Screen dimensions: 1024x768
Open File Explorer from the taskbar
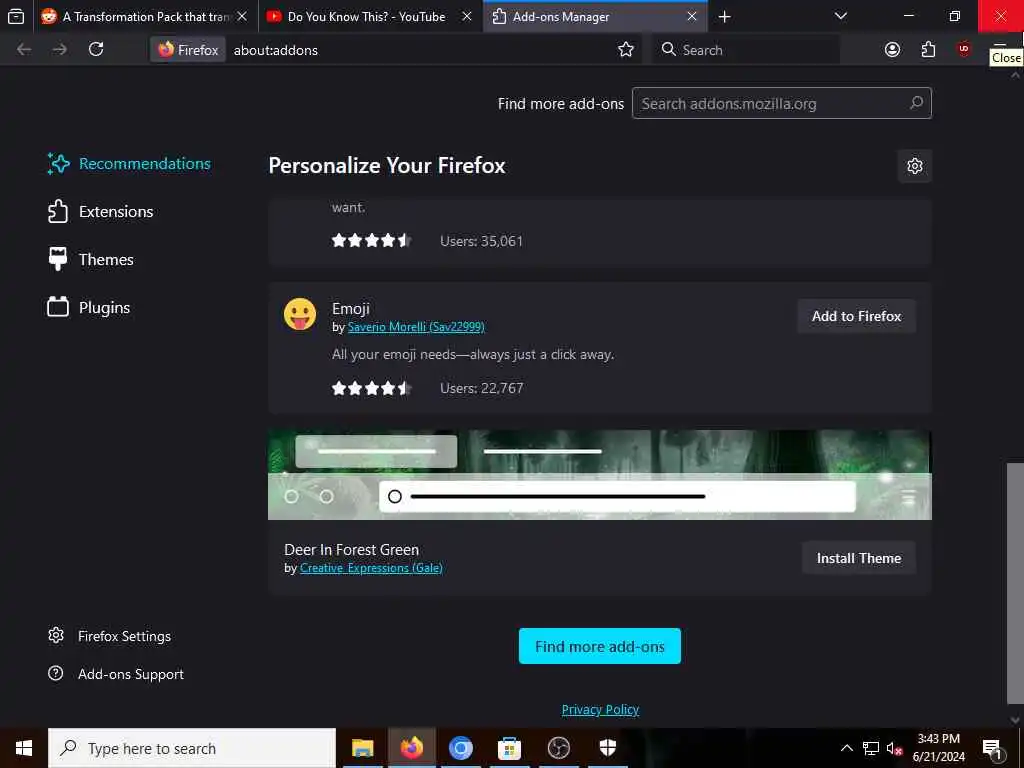click(x=362, y=748)
